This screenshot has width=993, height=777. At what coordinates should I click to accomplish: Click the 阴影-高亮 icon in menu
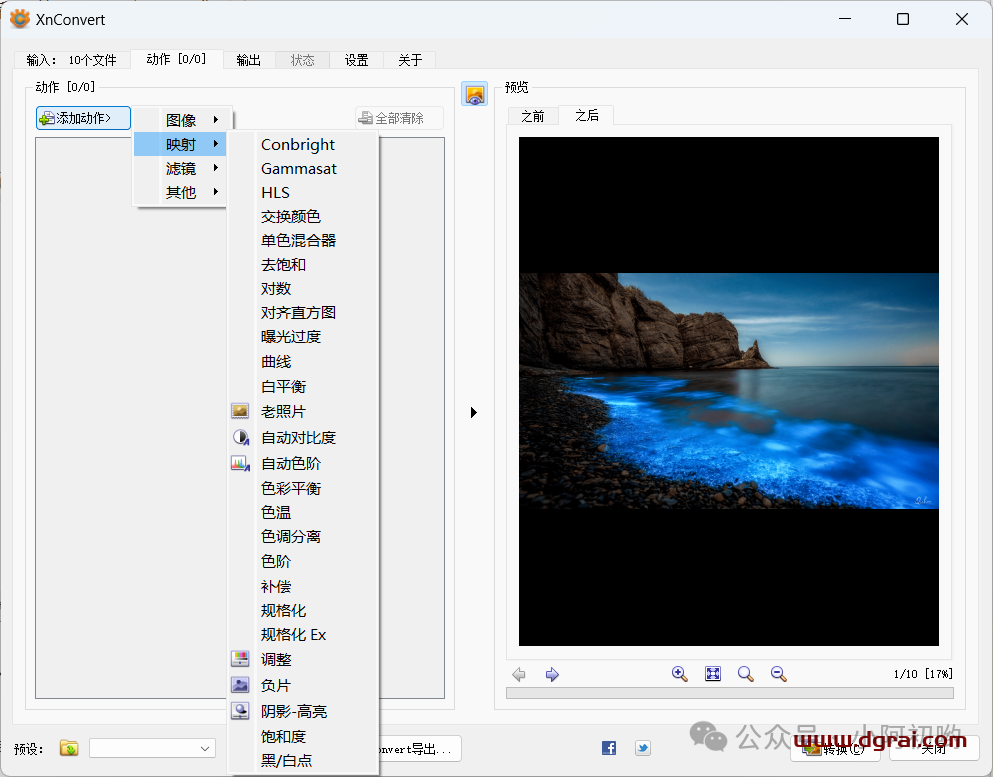point(240,711)
